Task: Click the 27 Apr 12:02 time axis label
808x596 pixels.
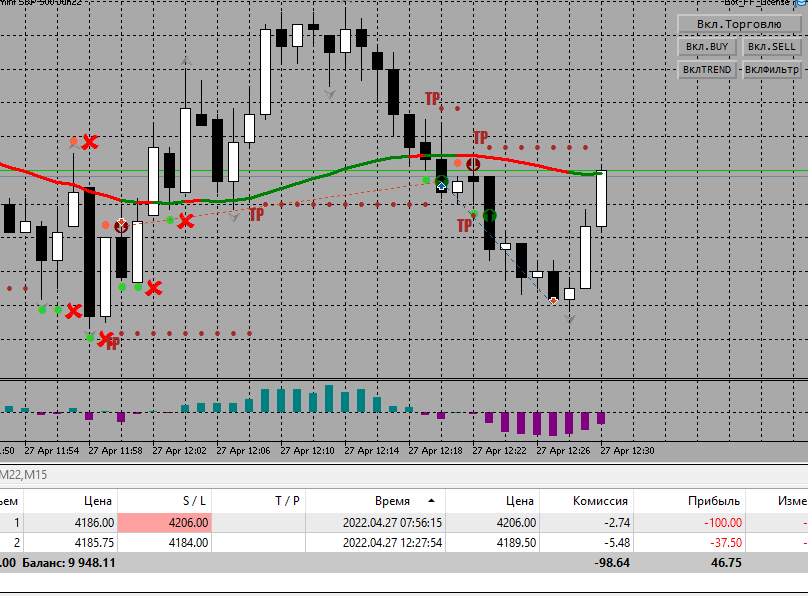Action: tap(179, 451)
